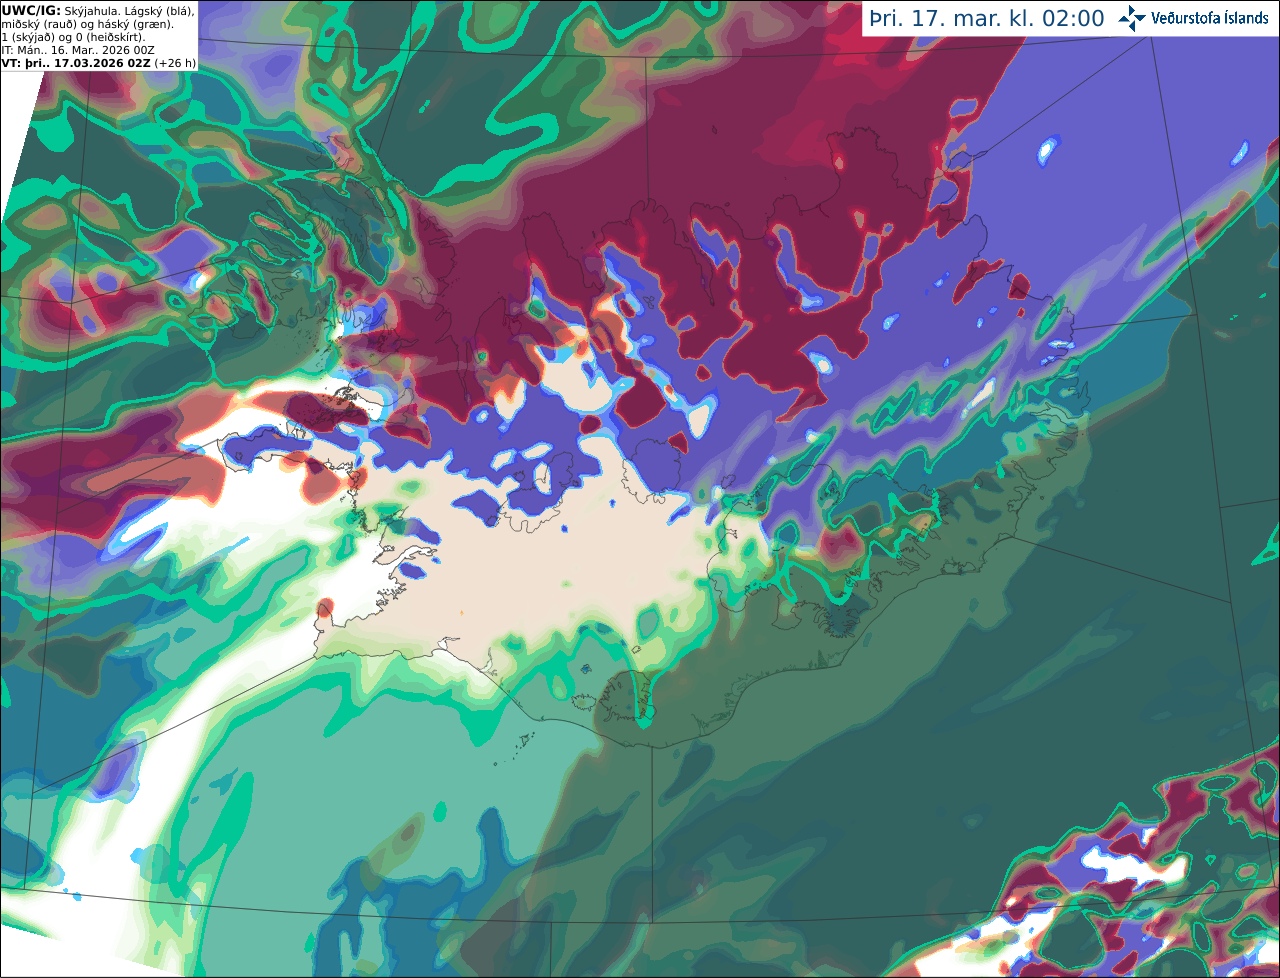The image size is (1280, 978).
Task: Click the 'IT: Mán.. 16. Mar.. 2026 00Z' line
Action: point(78,50)
